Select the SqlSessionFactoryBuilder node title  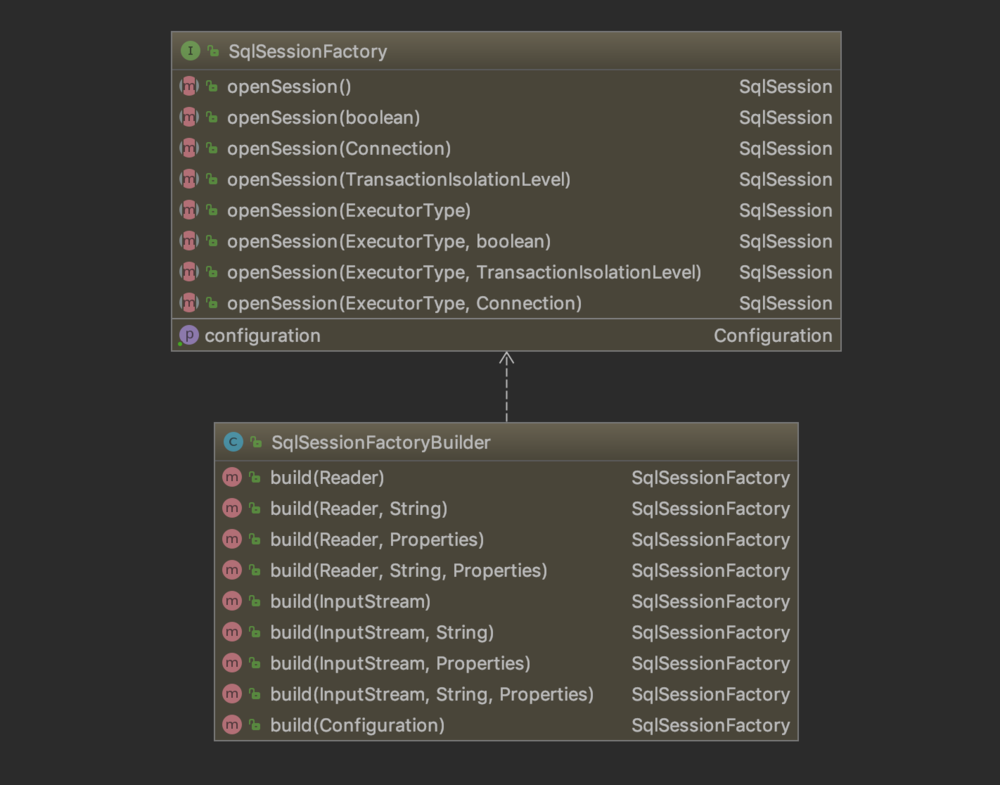[x=380, y=442]
